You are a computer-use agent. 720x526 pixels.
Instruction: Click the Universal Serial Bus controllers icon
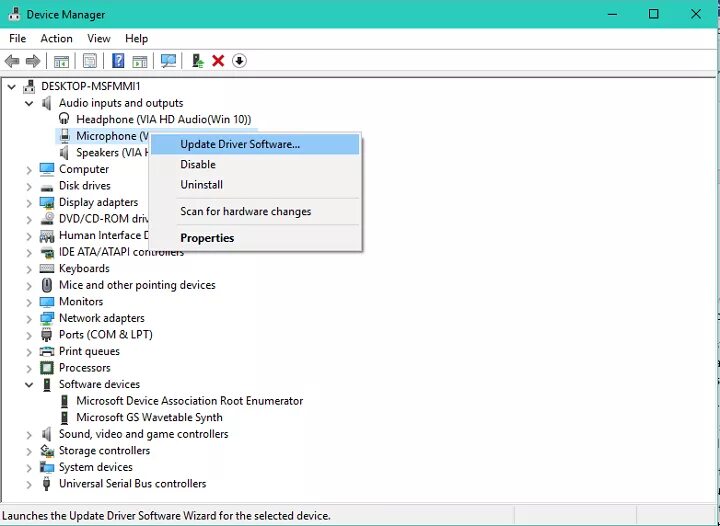click(46, 483)
